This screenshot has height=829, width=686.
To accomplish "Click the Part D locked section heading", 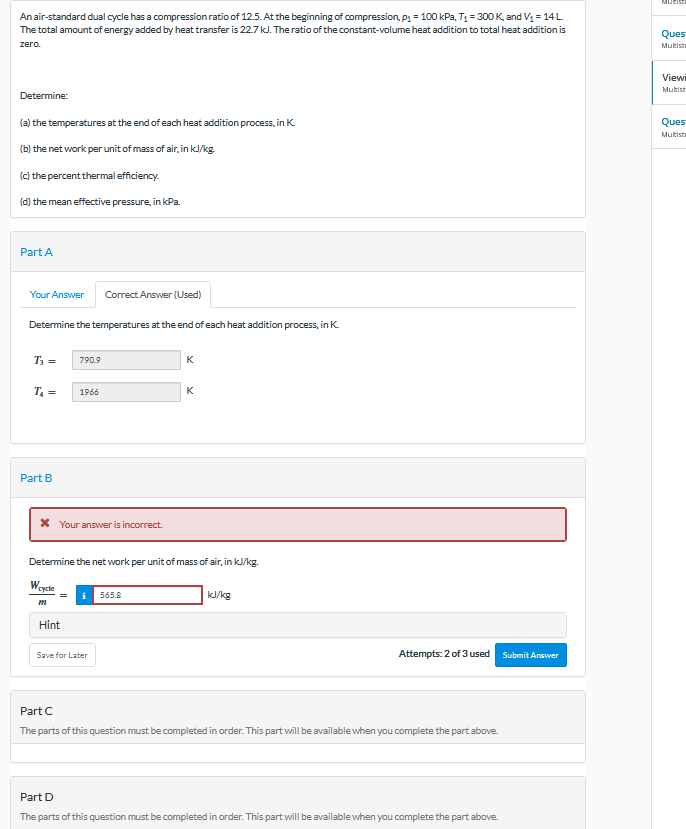I will [x=36, y=797].
